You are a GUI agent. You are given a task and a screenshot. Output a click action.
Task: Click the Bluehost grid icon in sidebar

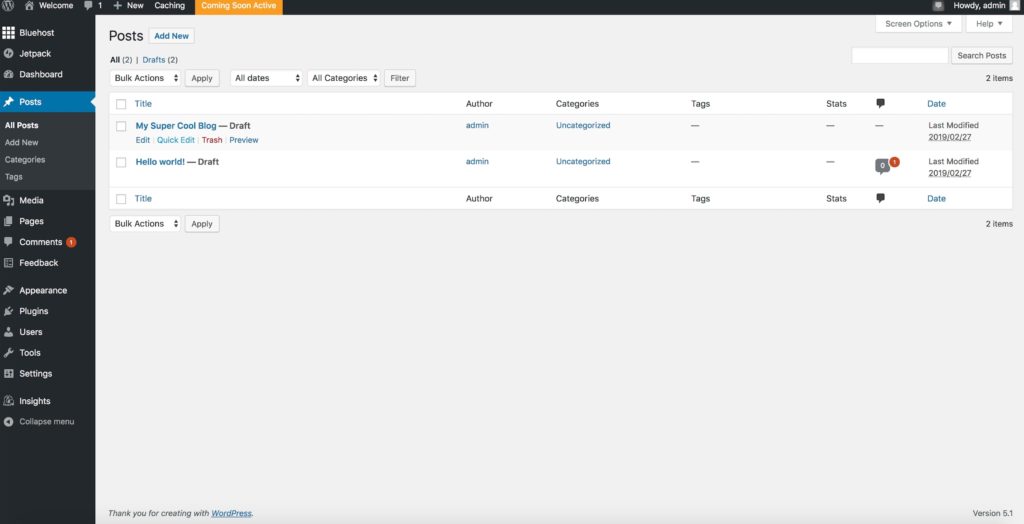pyautogui.click(x=8, y=33)
